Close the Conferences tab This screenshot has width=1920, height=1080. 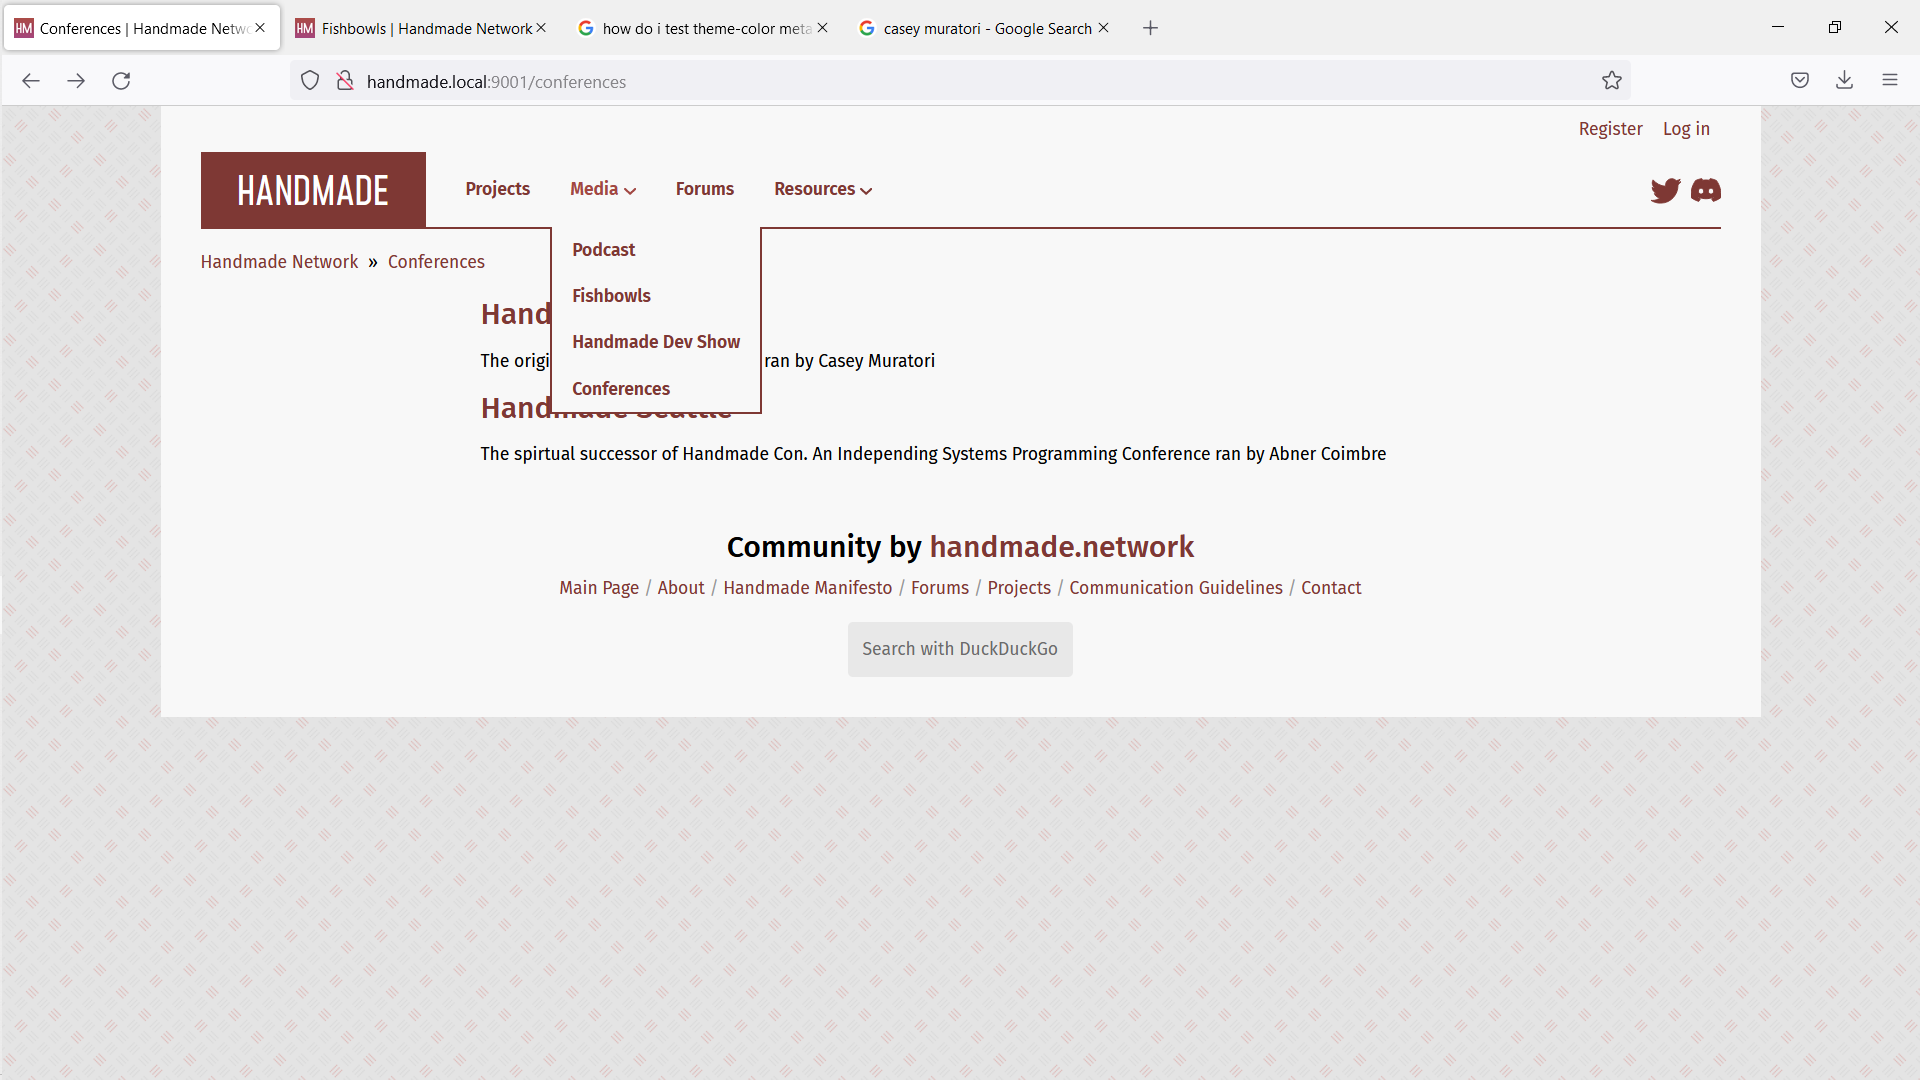[260, 28]
